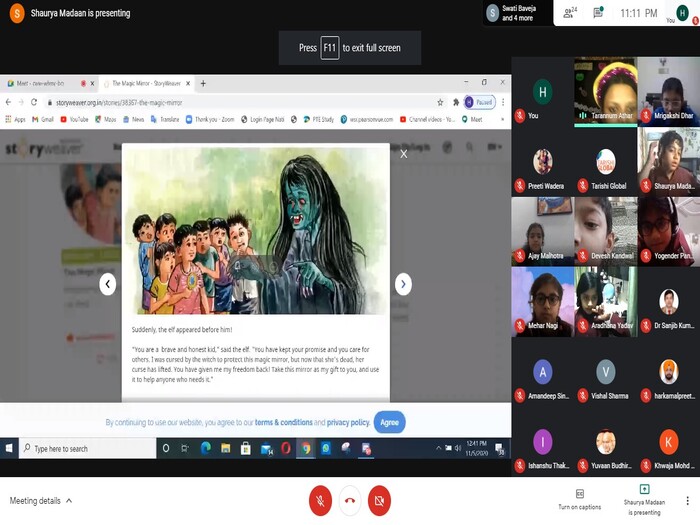The image size is (700, 525).
Task: Click the Paused profile chip
Action: (480, 102)
